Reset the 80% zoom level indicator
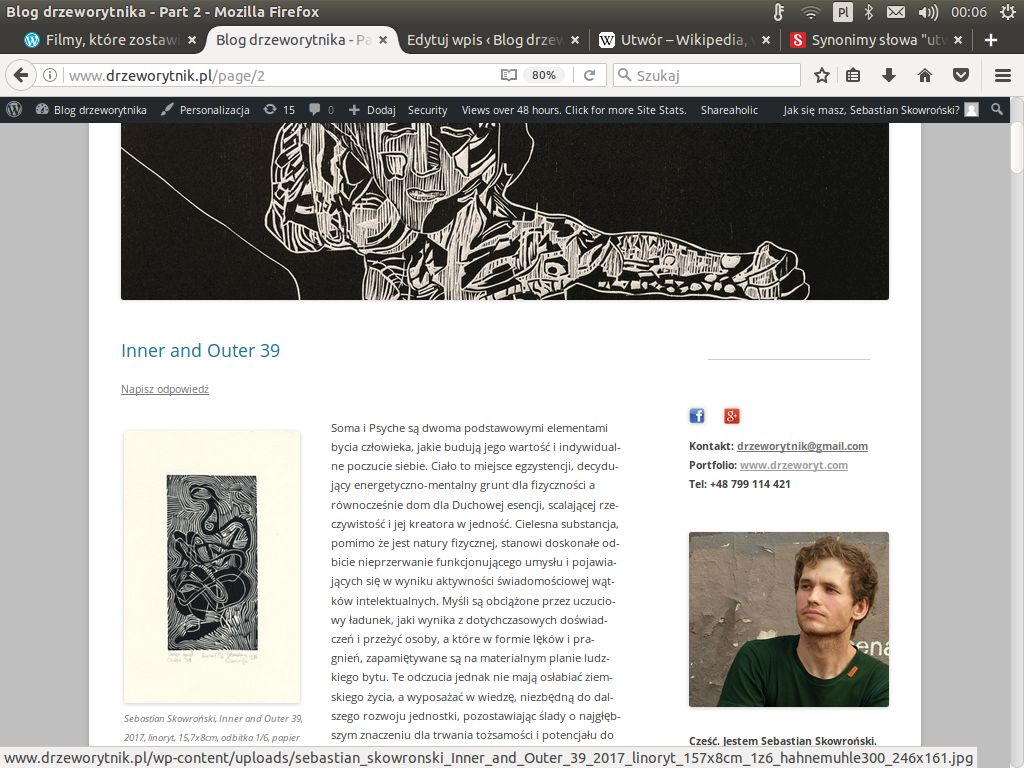 pos(543,76)
